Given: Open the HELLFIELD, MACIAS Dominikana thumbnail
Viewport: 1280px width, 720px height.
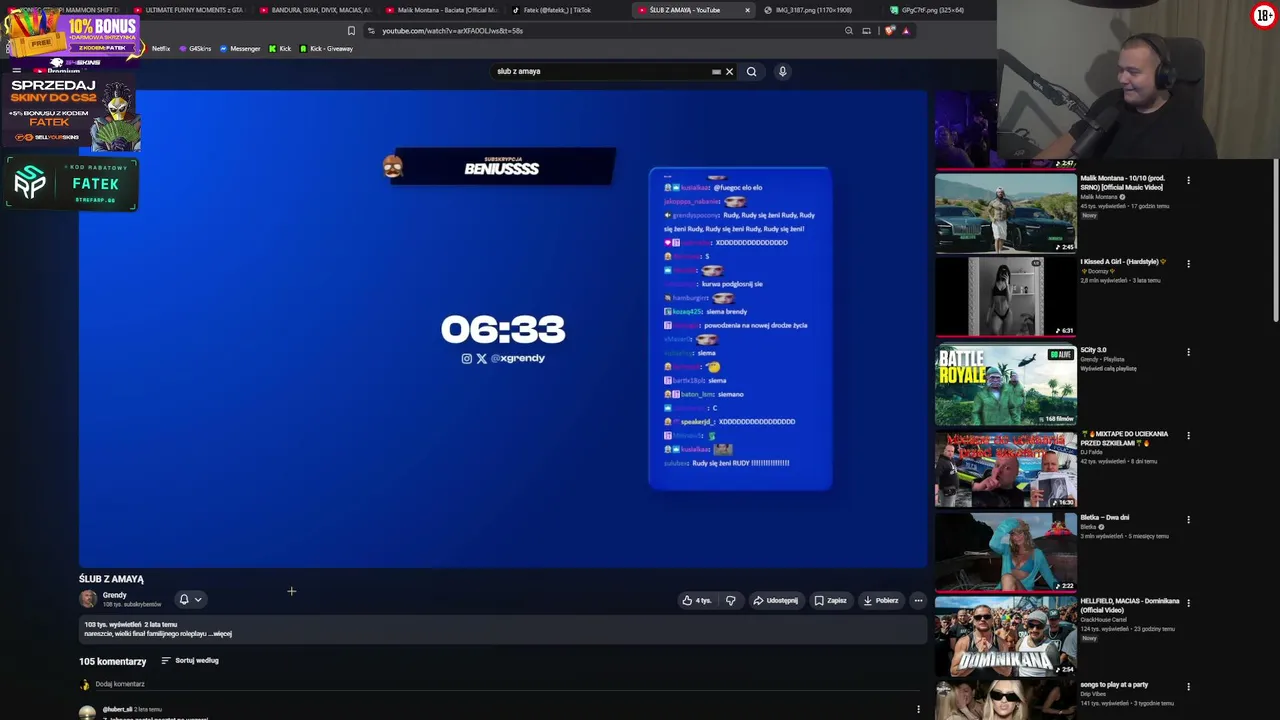Looking at the screenshot, I should click(x=1005, y=636).
